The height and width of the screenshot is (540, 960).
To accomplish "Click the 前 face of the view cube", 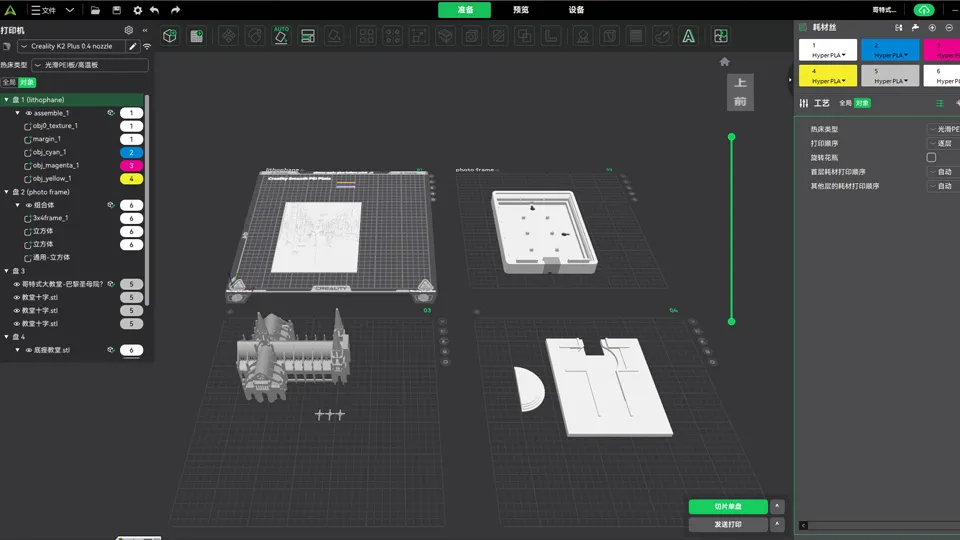I will (740, 102).
